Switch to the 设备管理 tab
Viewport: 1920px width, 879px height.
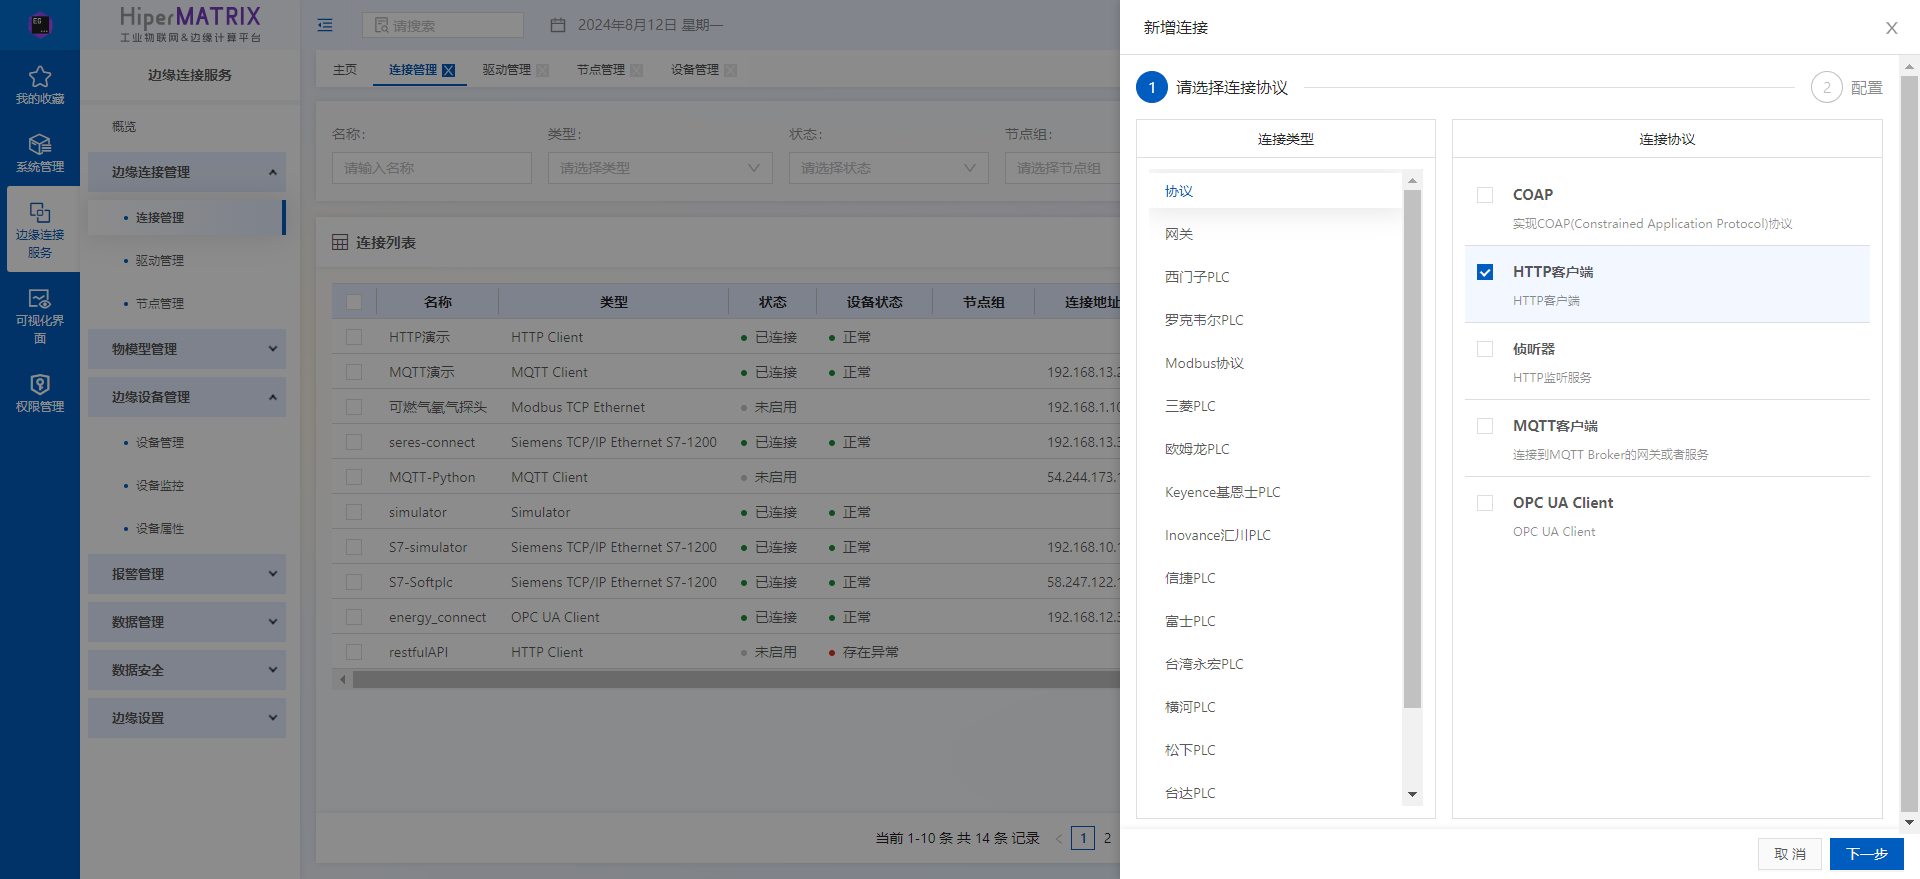(695, 70)
